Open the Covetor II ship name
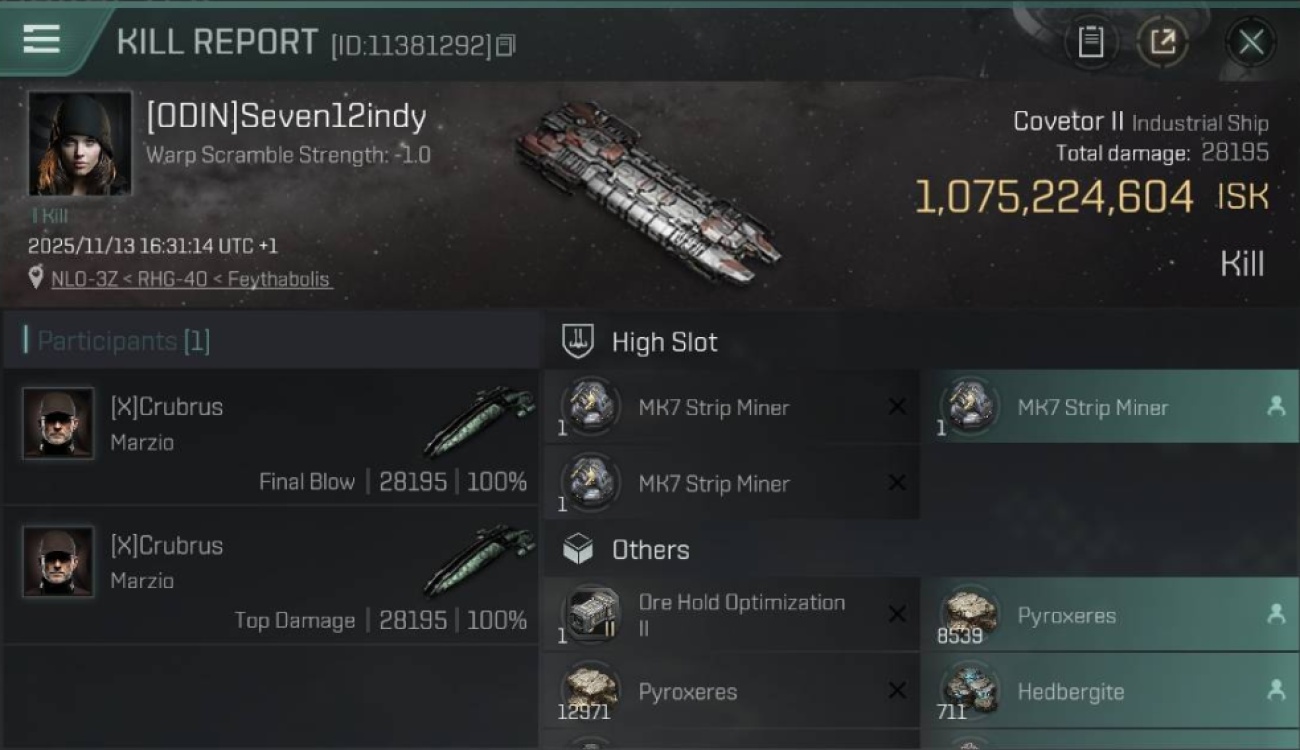 point(1068,122)
